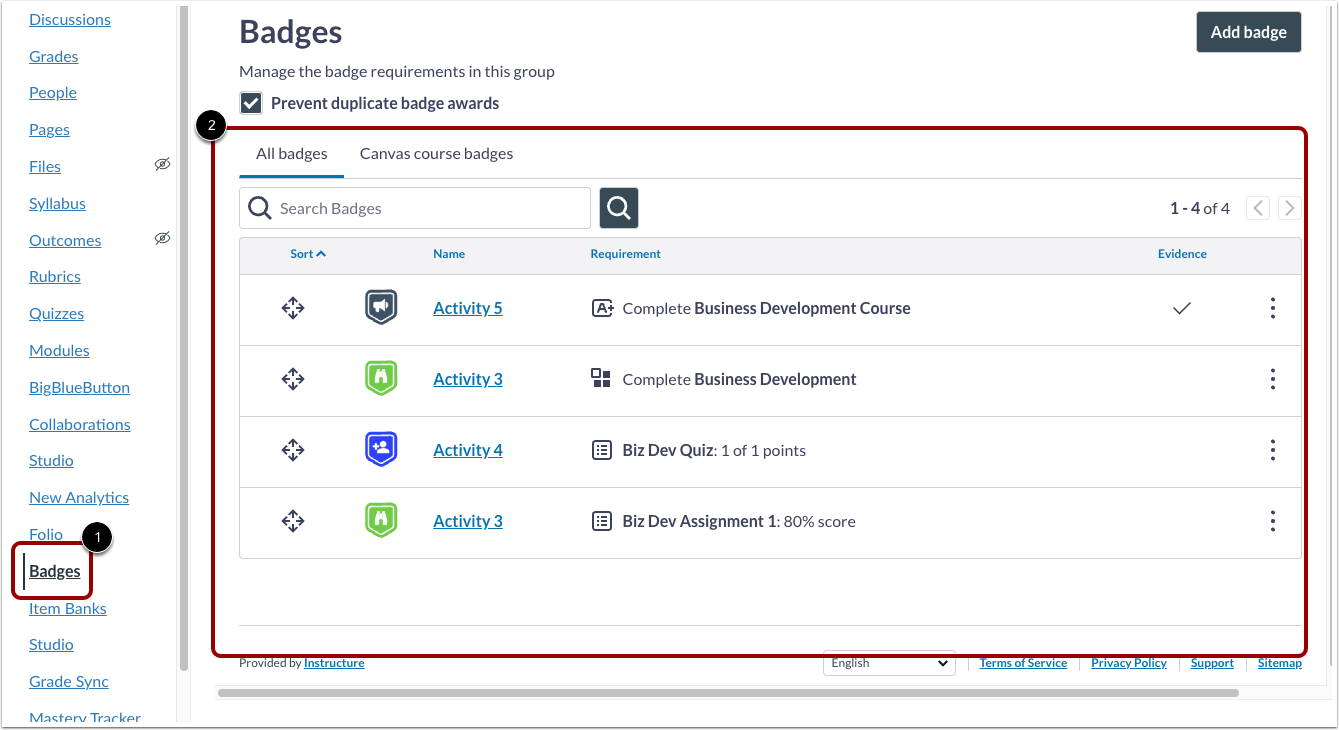Open the three-dot menu for Activity 4
This screenshot has height=730, width=1339.
click(1272, 450)
